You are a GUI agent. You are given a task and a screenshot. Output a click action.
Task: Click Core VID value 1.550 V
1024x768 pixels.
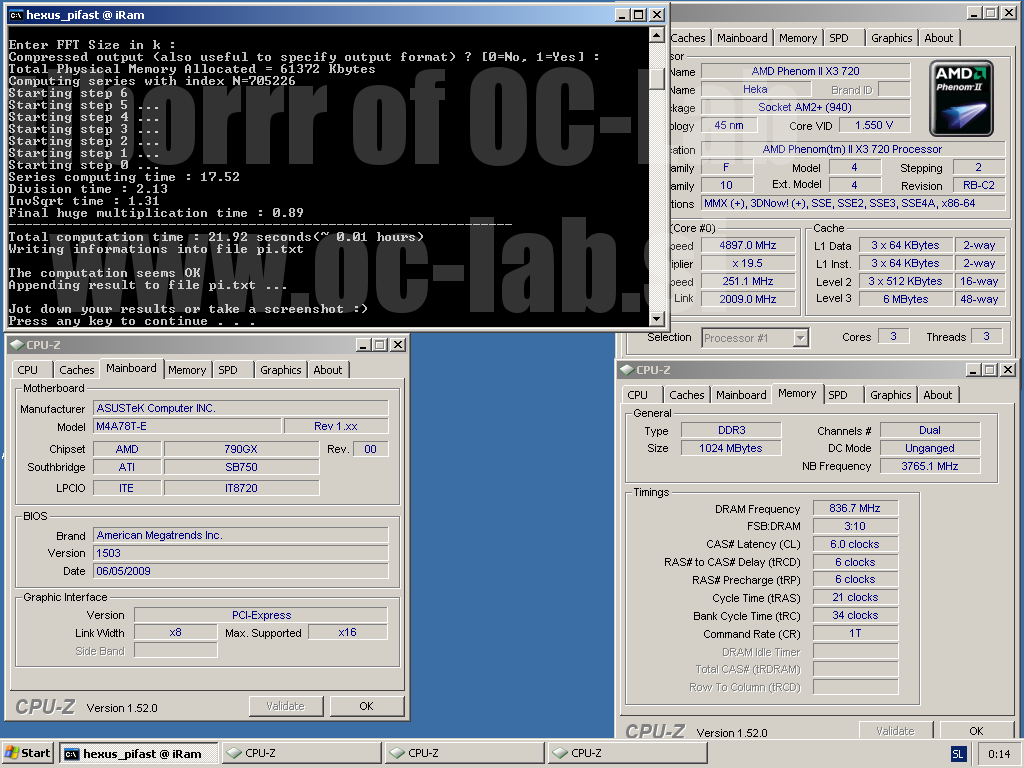point(874,125)
